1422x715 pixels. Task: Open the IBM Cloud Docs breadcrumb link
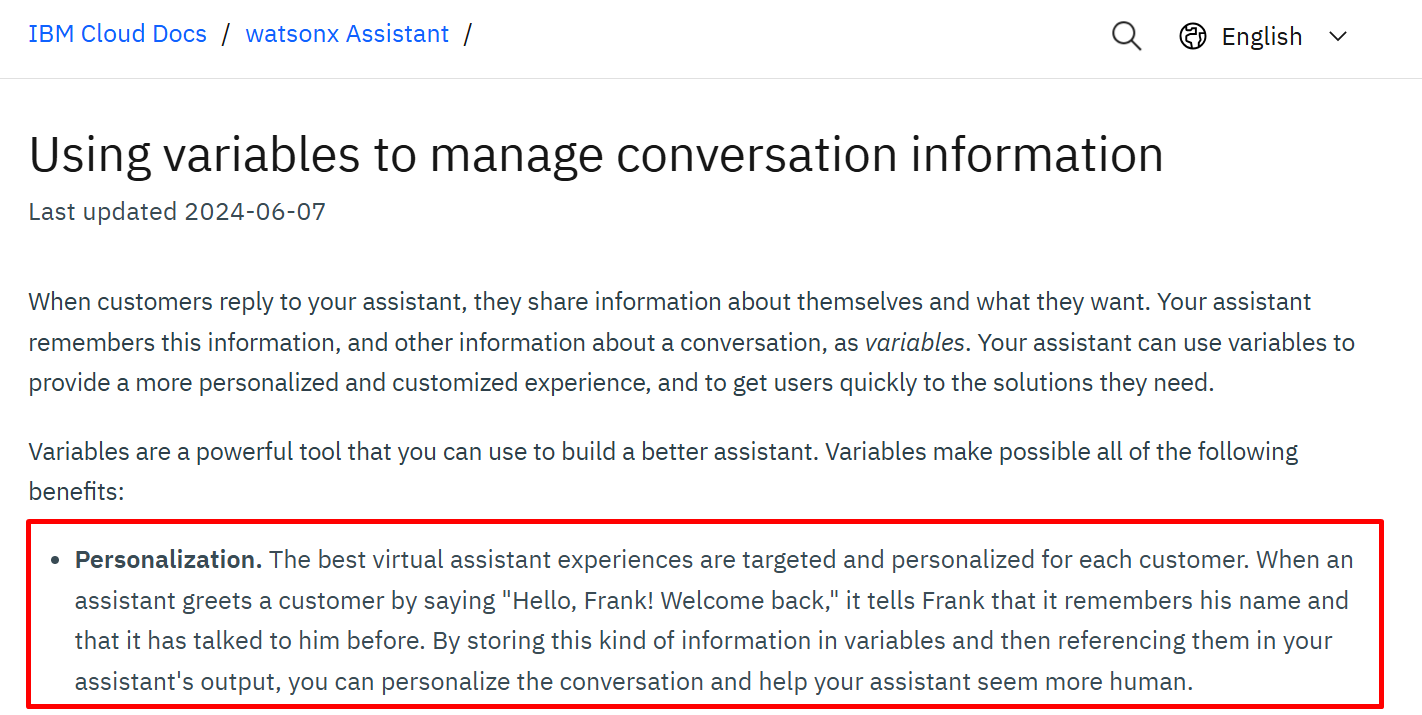click(x=117, y=33)
